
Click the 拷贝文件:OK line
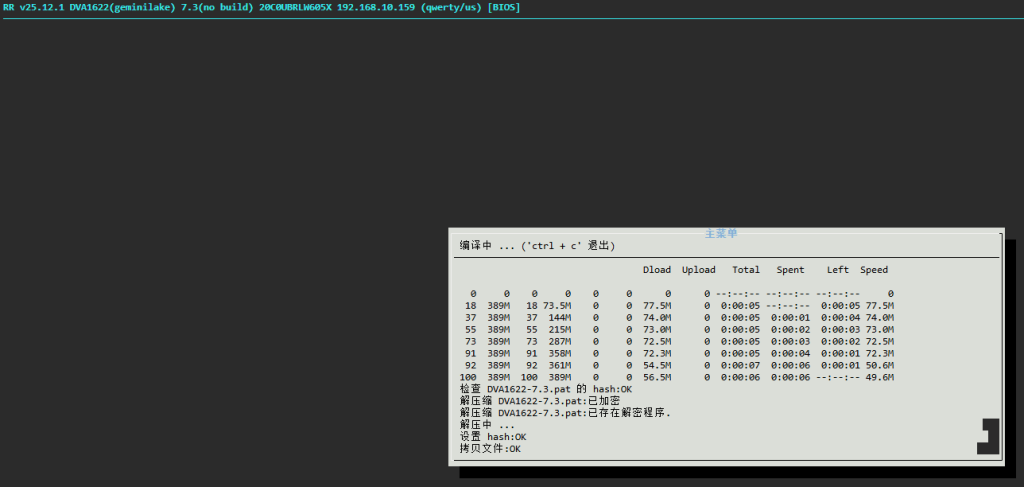pyautogui.click(x=490, y=449)
